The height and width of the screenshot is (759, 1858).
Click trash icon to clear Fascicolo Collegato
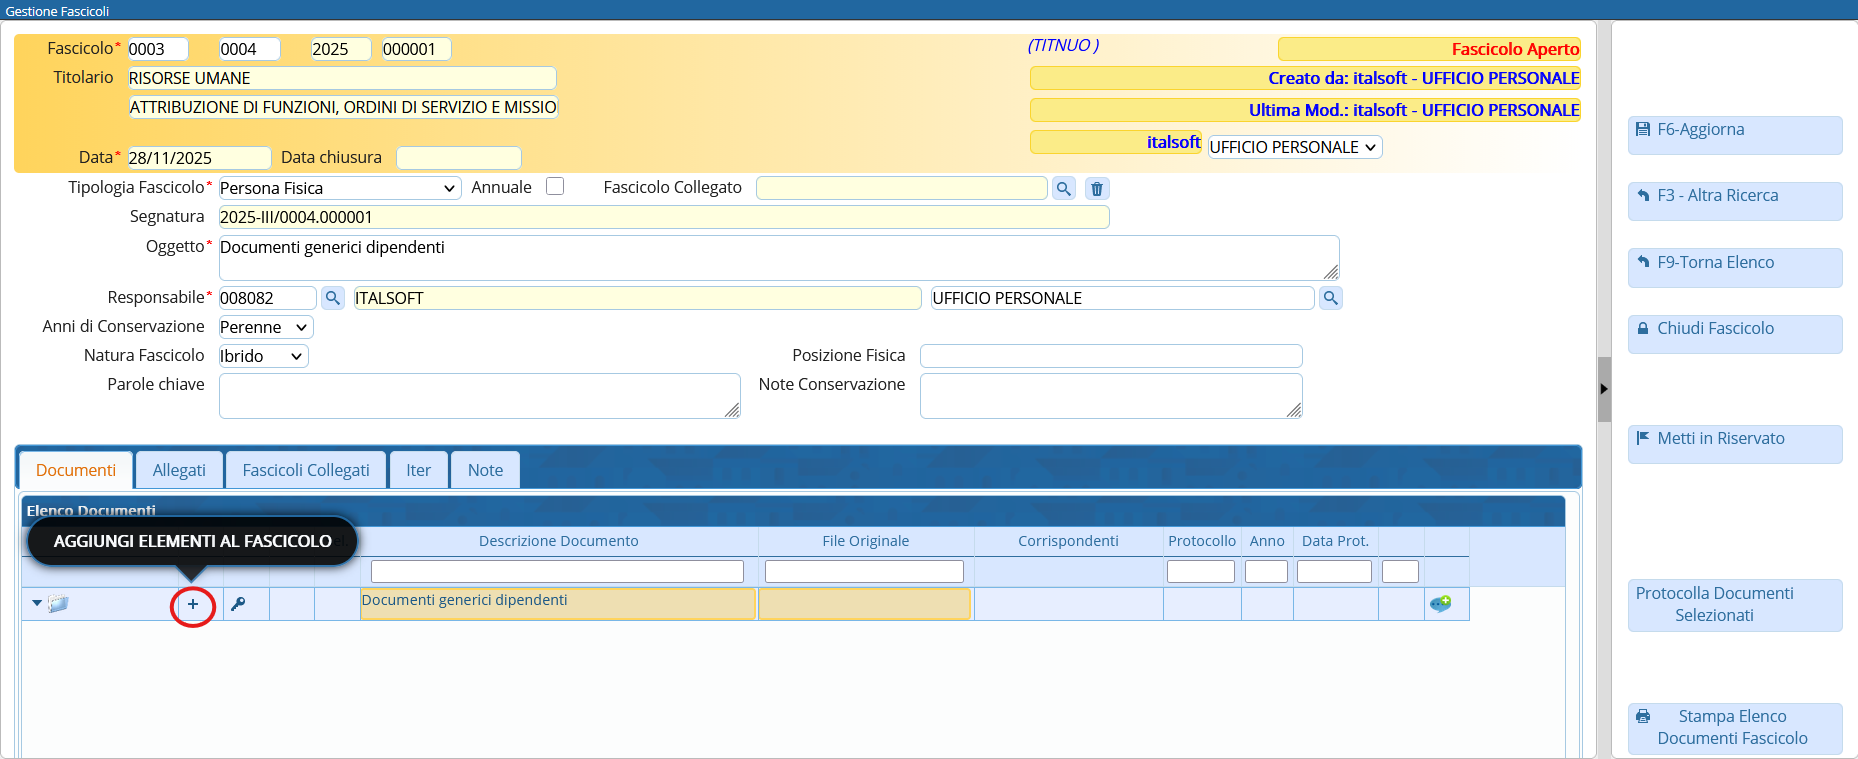[x=1097, y=189]
